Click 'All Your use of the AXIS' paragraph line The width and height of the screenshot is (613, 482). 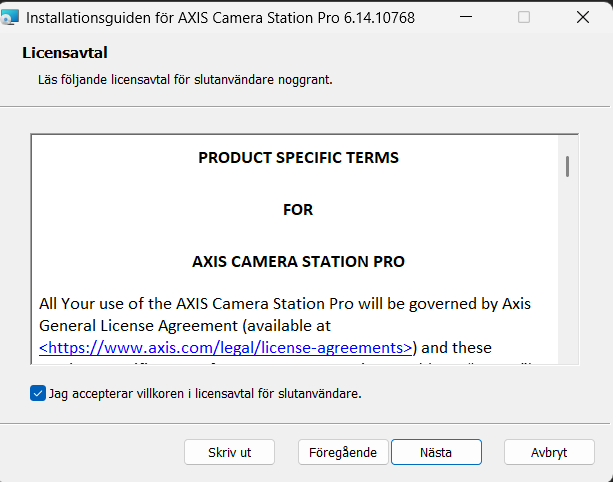tap(285, 304)
